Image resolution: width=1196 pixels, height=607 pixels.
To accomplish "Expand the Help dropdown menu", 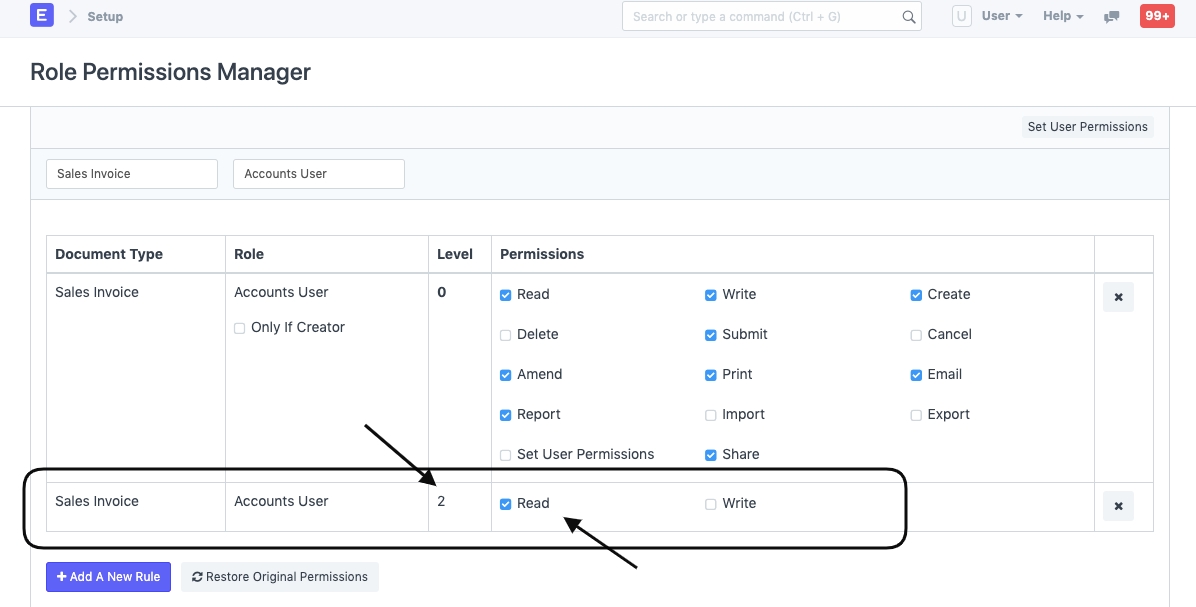I will 1063,16.
